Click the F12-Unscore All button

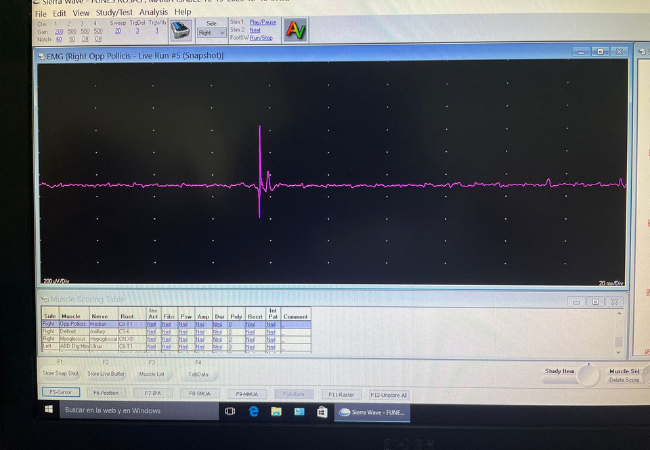388,395
